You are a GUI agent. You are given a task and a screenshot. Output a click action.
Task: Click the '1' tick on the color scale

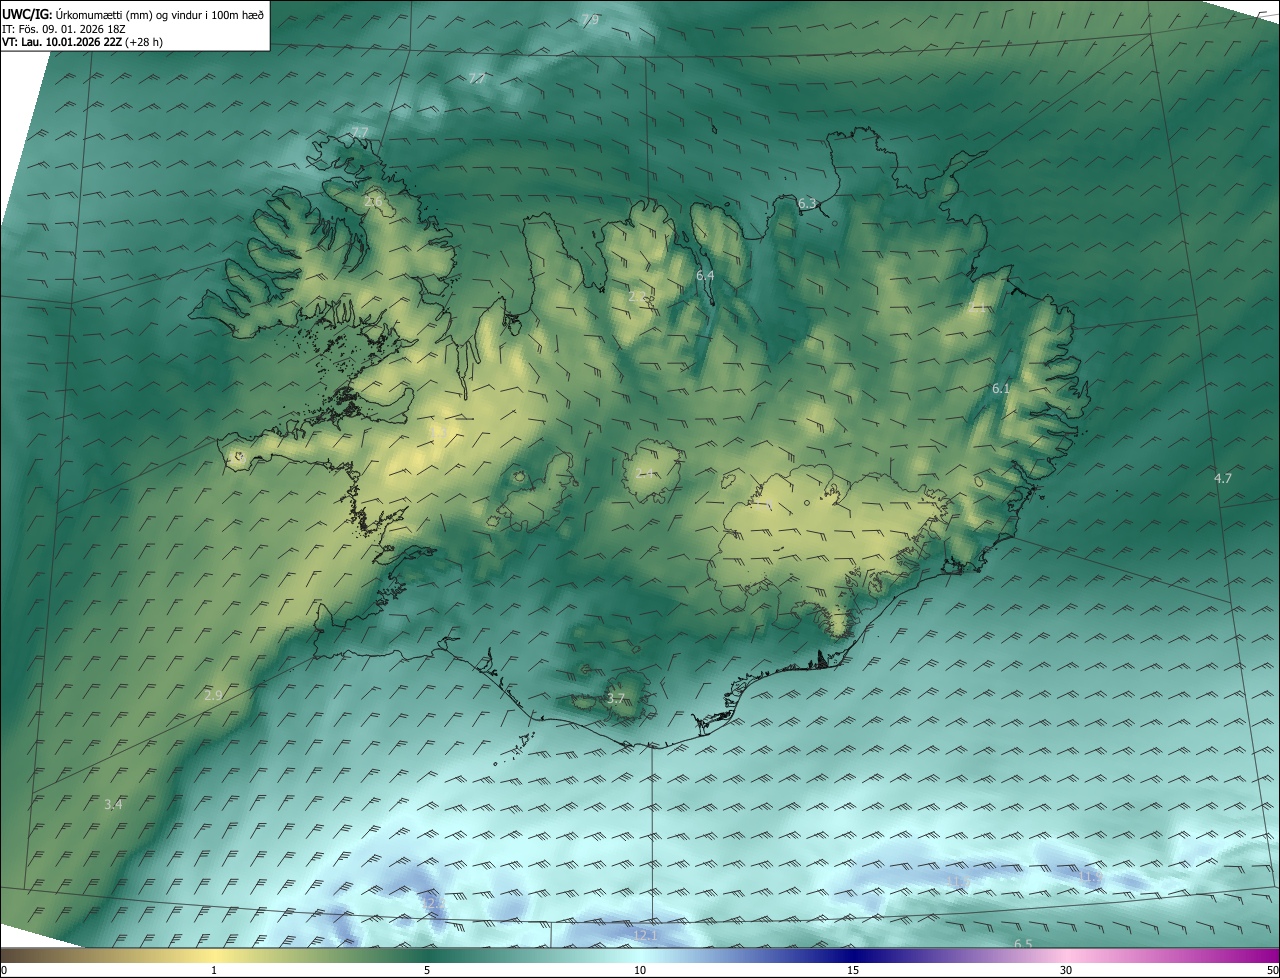[x=215, y=970]
